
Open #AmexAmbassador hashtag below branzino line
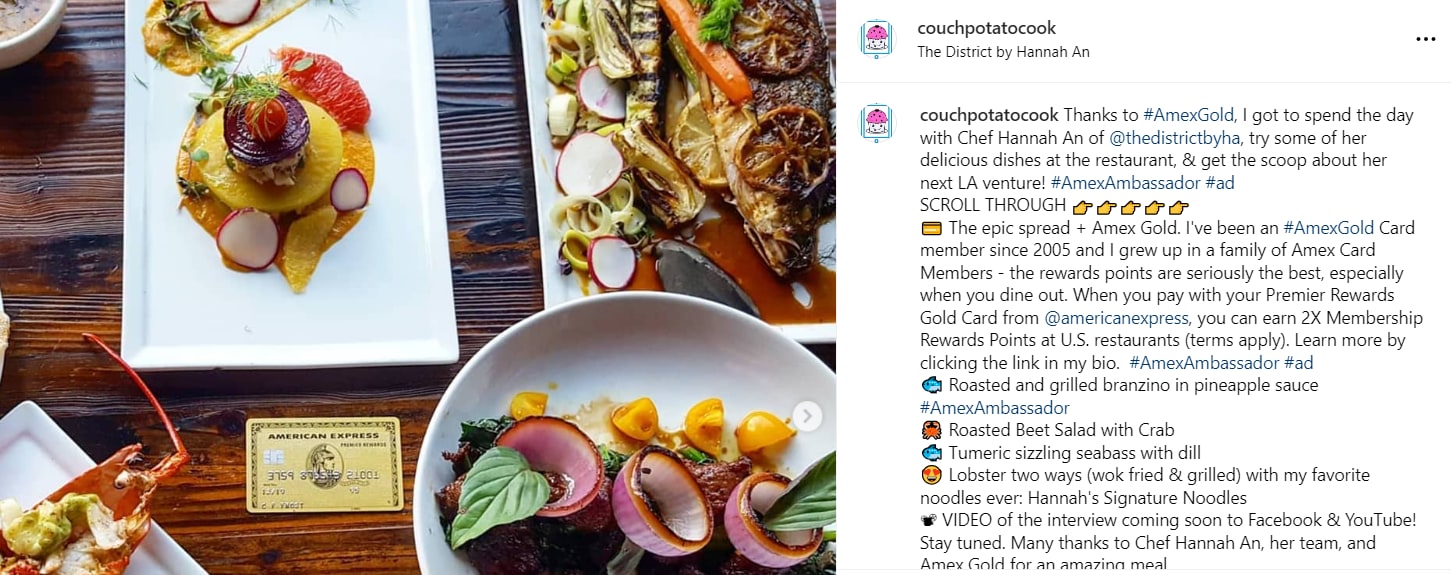pyautogui.click(x=994, y=408)
